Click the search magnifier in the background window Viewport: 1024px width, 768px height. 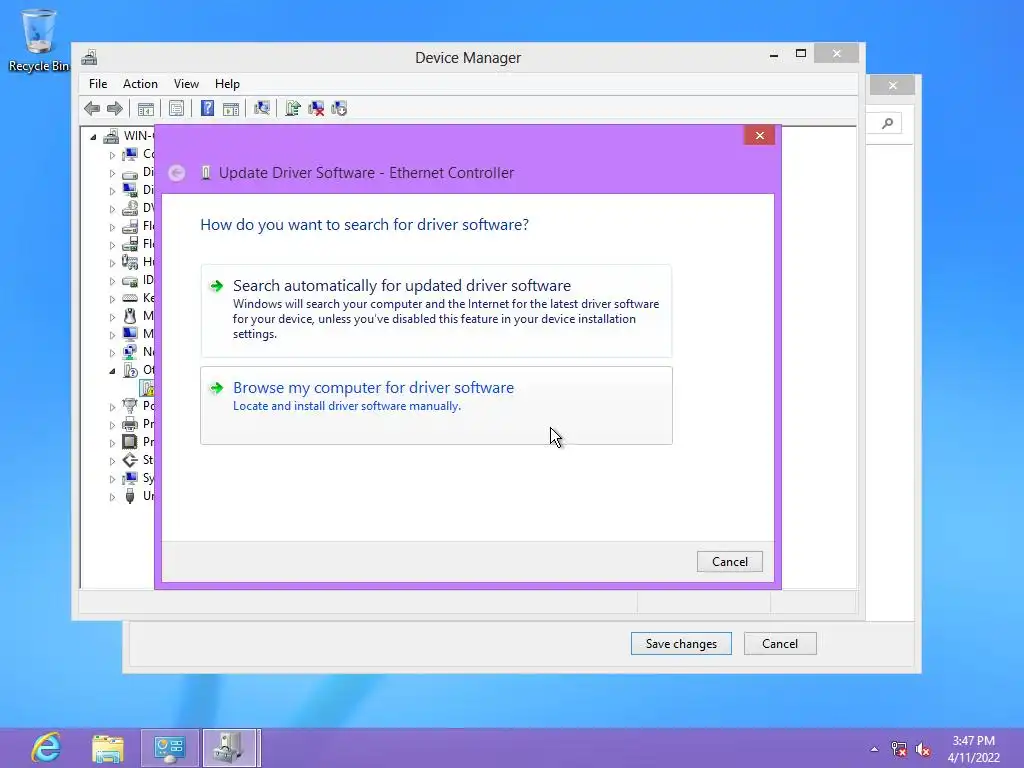pyautogui.click(x=888, y=123)
